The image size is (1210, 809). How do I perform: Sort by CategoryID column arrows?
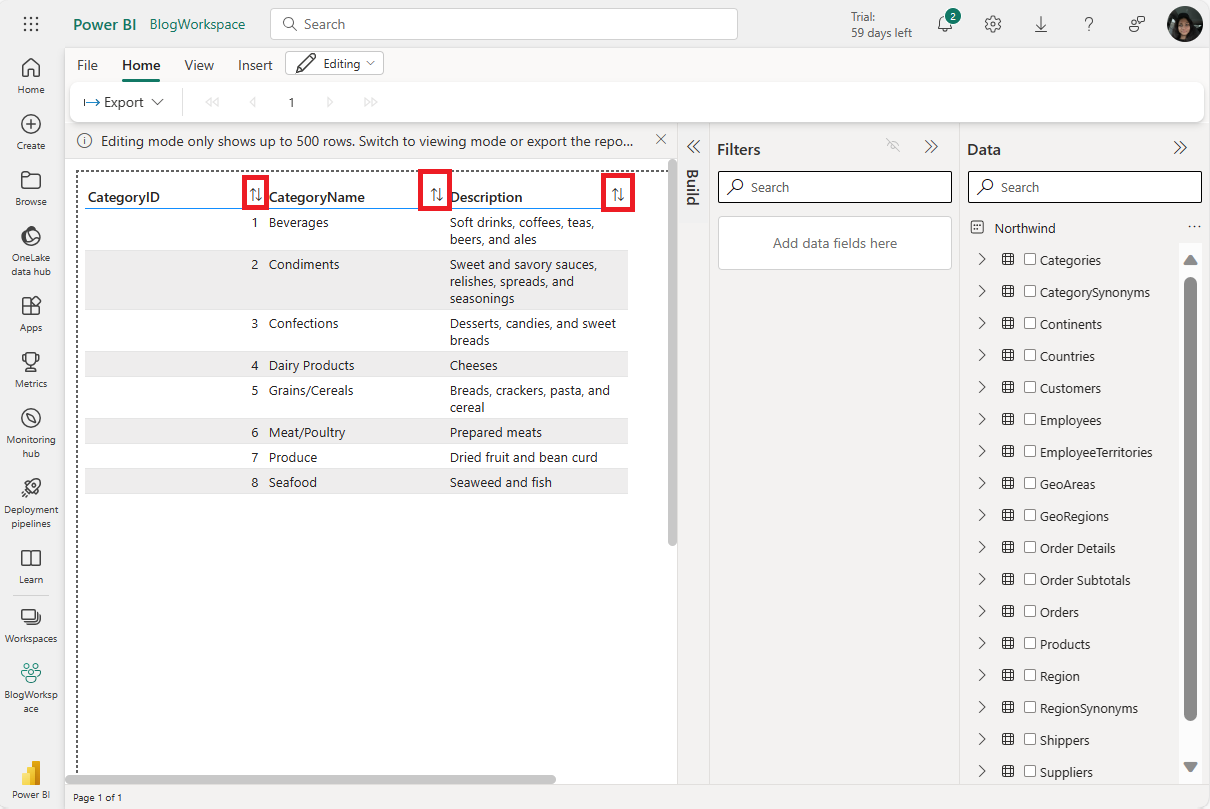coord(256,194)
